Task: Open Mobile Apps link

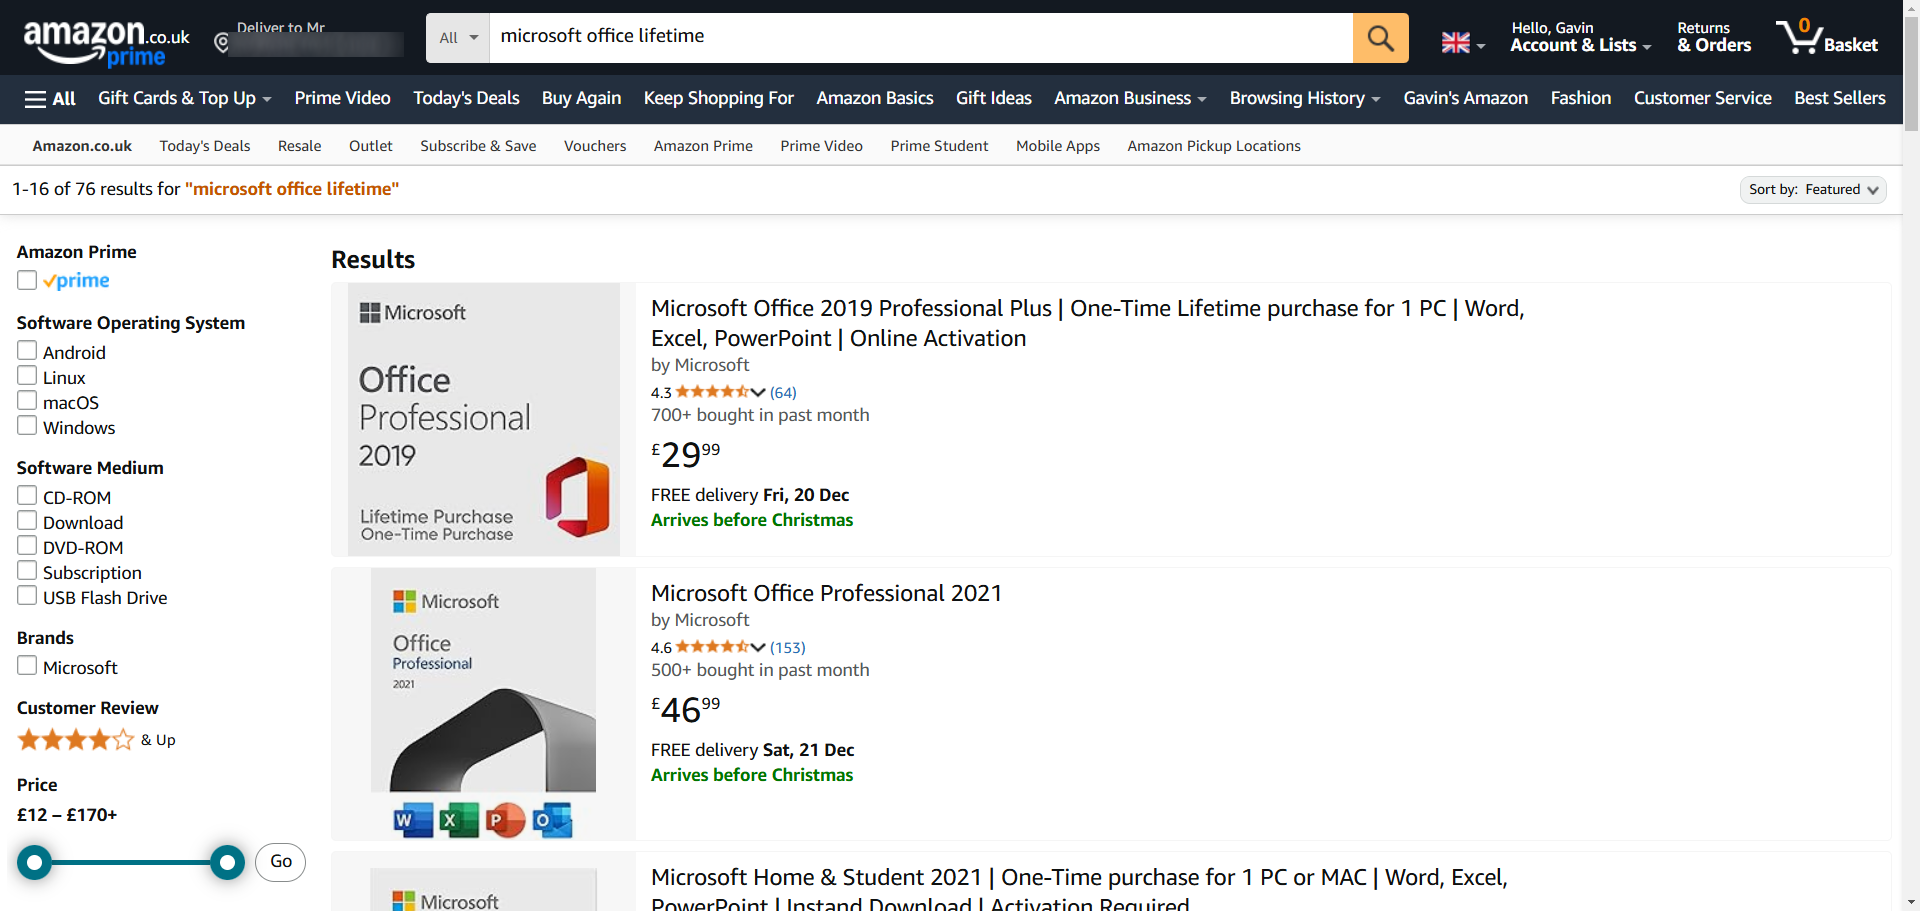Action: pos(1058,146)
